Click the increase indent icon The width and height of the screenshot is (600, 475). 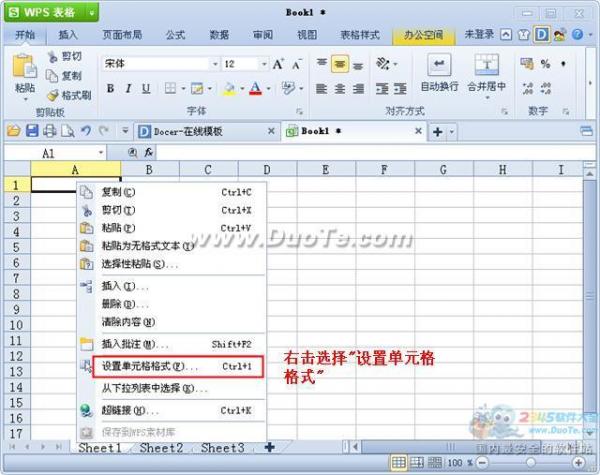(x=400, y=89)
